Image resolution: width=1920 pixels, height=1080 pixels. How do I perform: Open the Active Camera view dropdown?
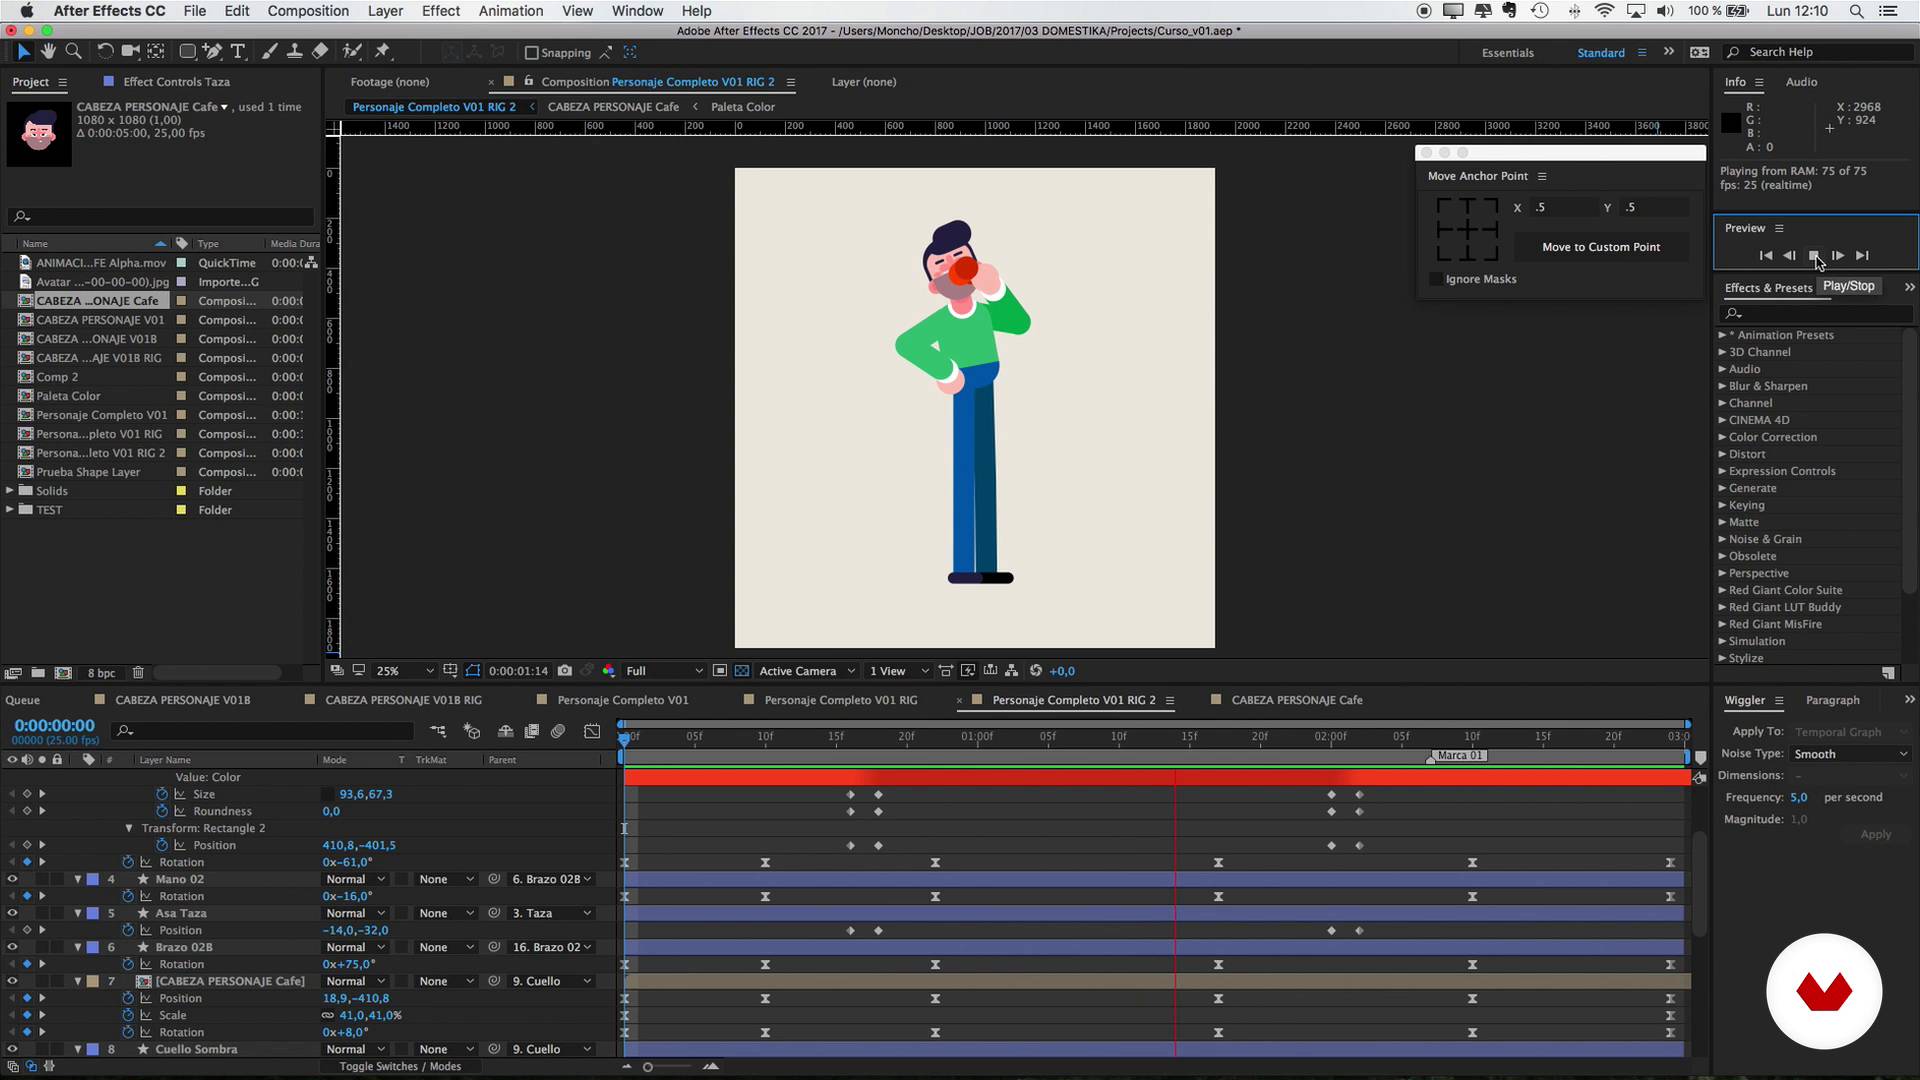tap(806, 671)
